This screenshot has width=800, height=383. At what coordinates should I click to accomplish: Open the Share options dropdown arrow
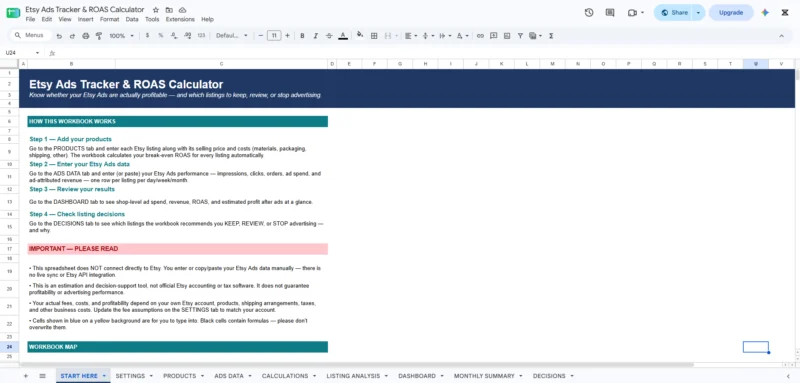(698, 13)
